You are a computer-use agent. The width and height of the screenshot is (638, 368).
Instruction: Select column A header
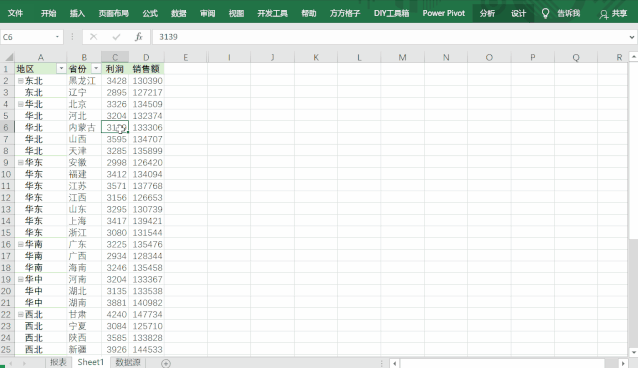(x=41, y=57)
